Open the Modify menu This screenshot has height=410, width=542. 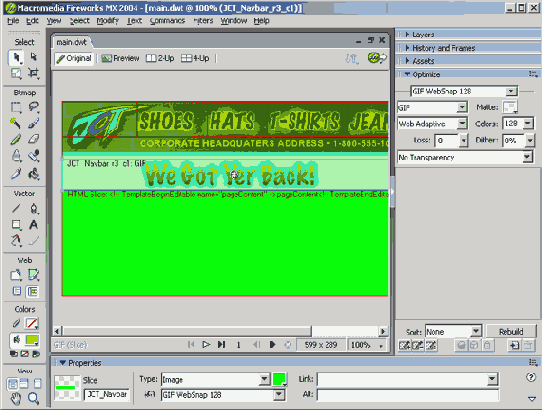(107, 21)
